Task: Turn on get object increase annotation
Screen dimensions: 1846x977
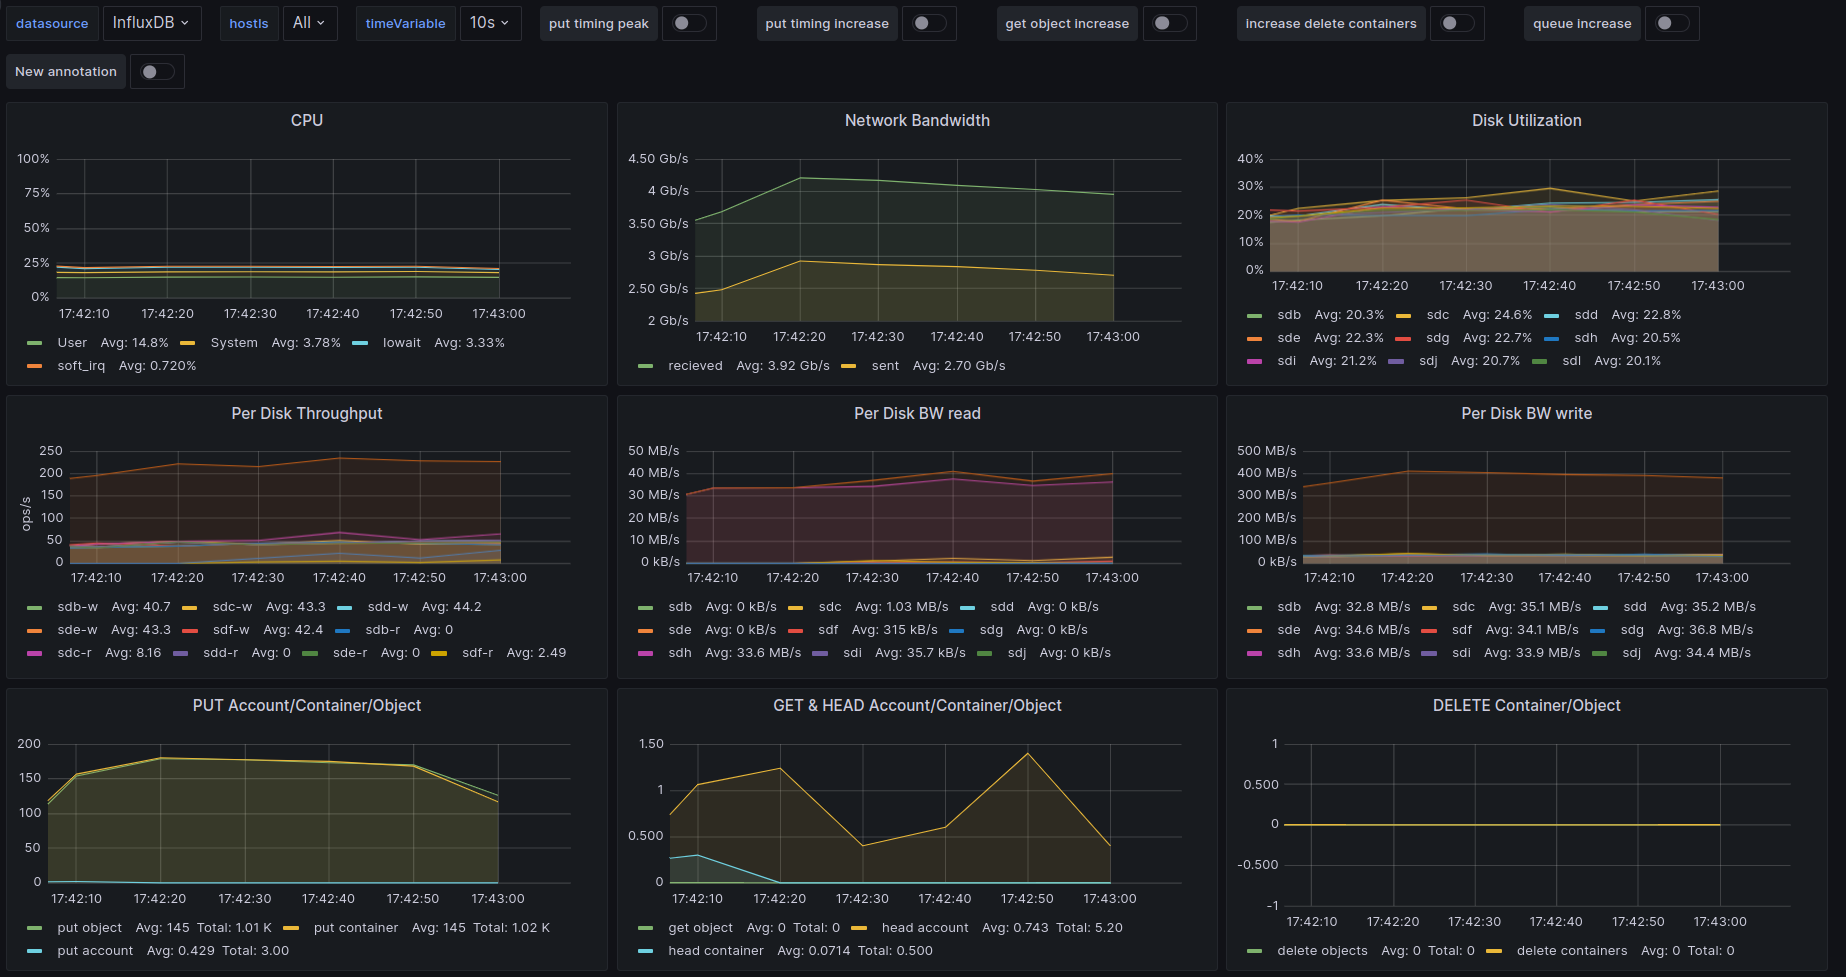Action: click(1169, 23)
